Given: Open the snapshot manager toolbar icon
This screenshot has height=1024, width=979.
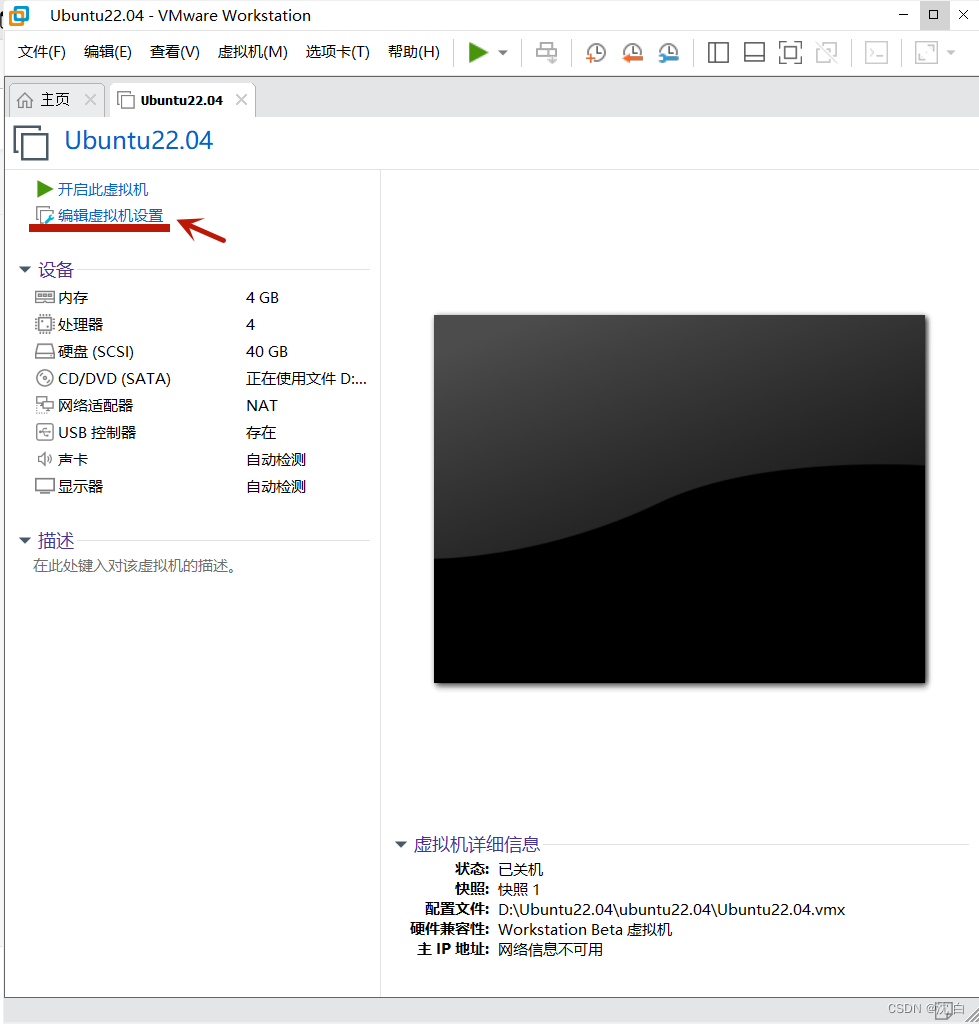Looking at the screenshot, I should pos(669,52).
